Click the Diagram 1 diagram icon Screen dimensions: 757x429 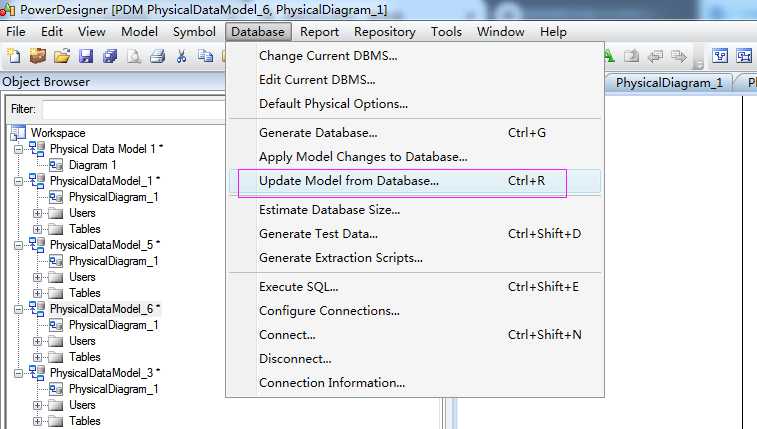point(56,165)
